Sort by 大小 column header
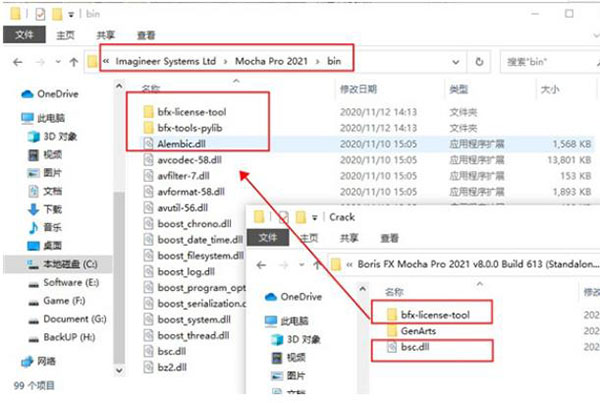This screenshot has width=600, height=403. [x=550, y=89]
